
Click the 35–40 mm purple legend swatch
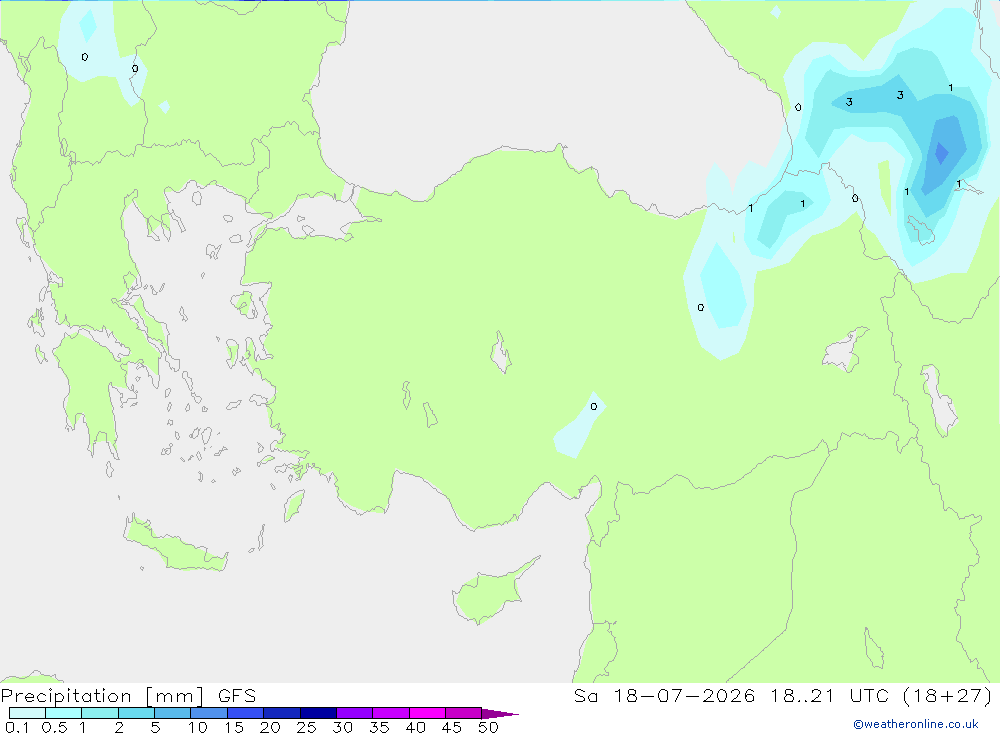tap(391, 713)
